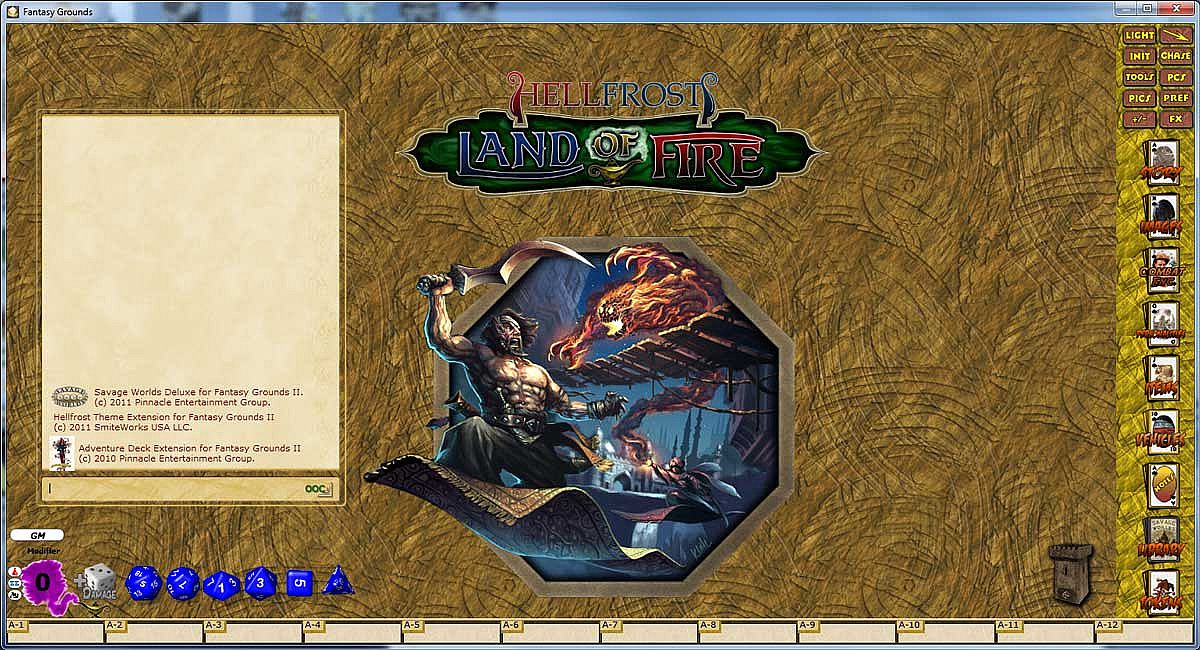Click the Savage Worlds Deluxe credit text
The image size is (1200, 650).
click(x=198, y=397)
